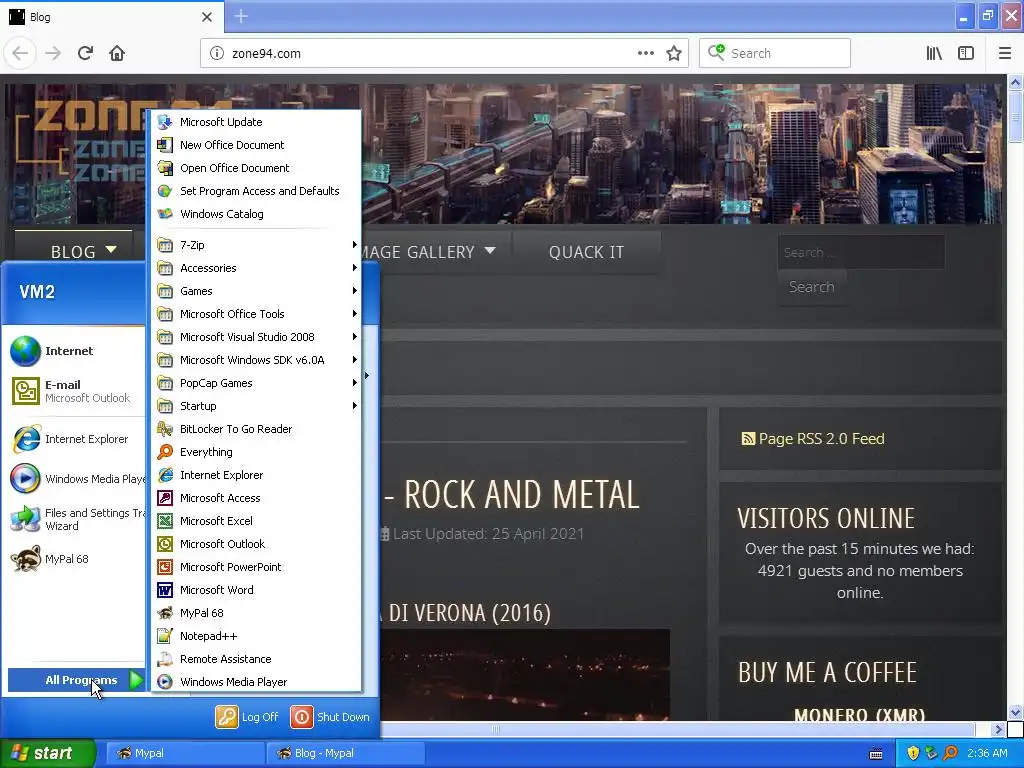Open Internet pinned item in Start menu
This screenshot has width=1024, height=768.
(75, 351)
